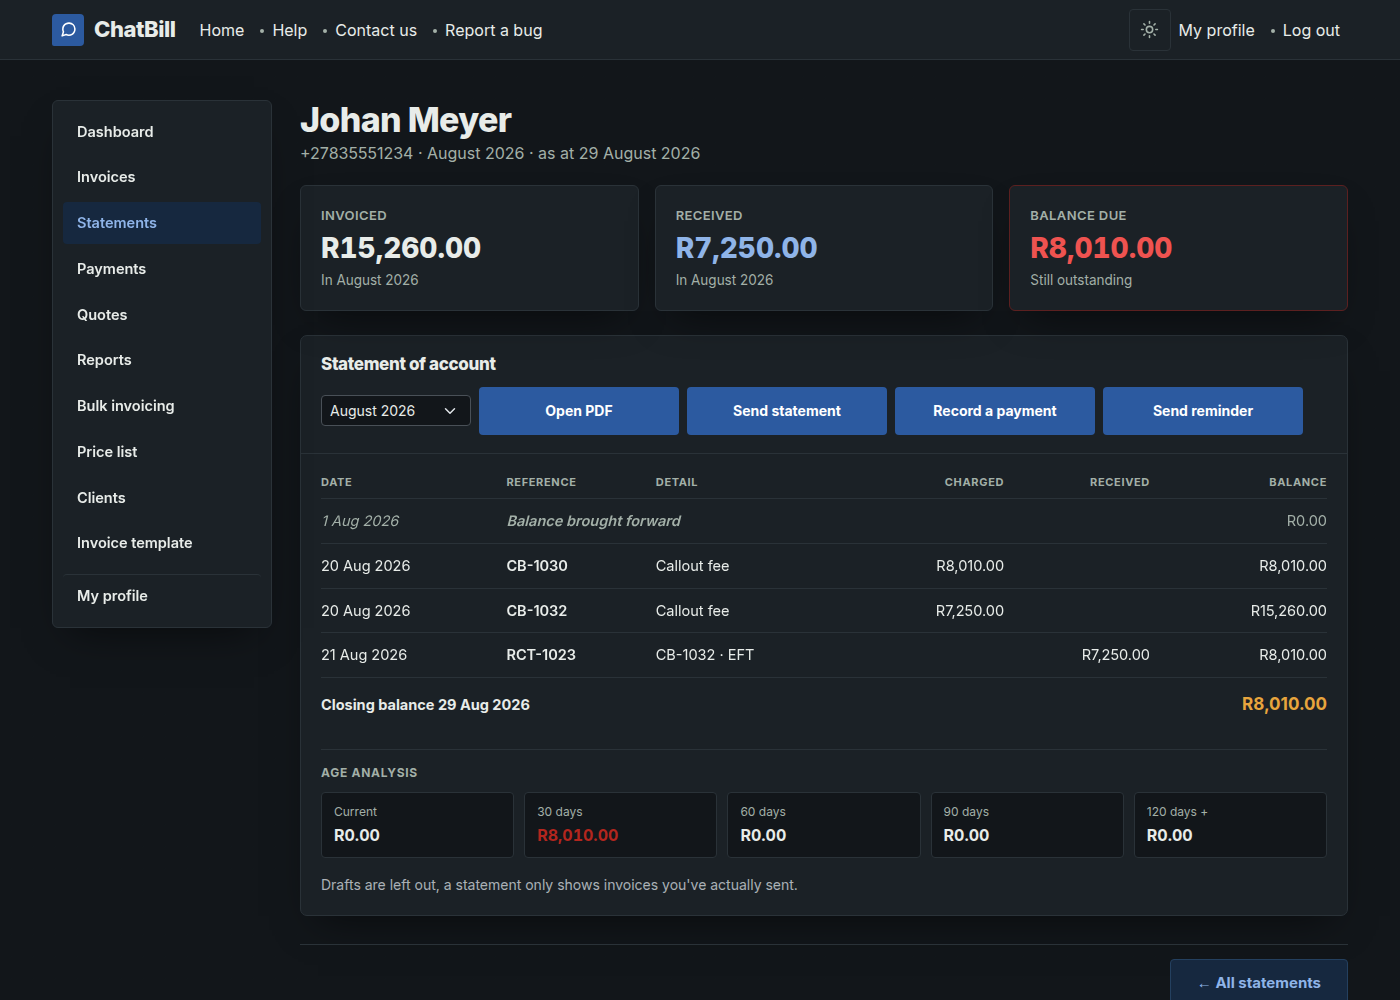
Task: Click the ChatBill brand name
Action: 135,30
